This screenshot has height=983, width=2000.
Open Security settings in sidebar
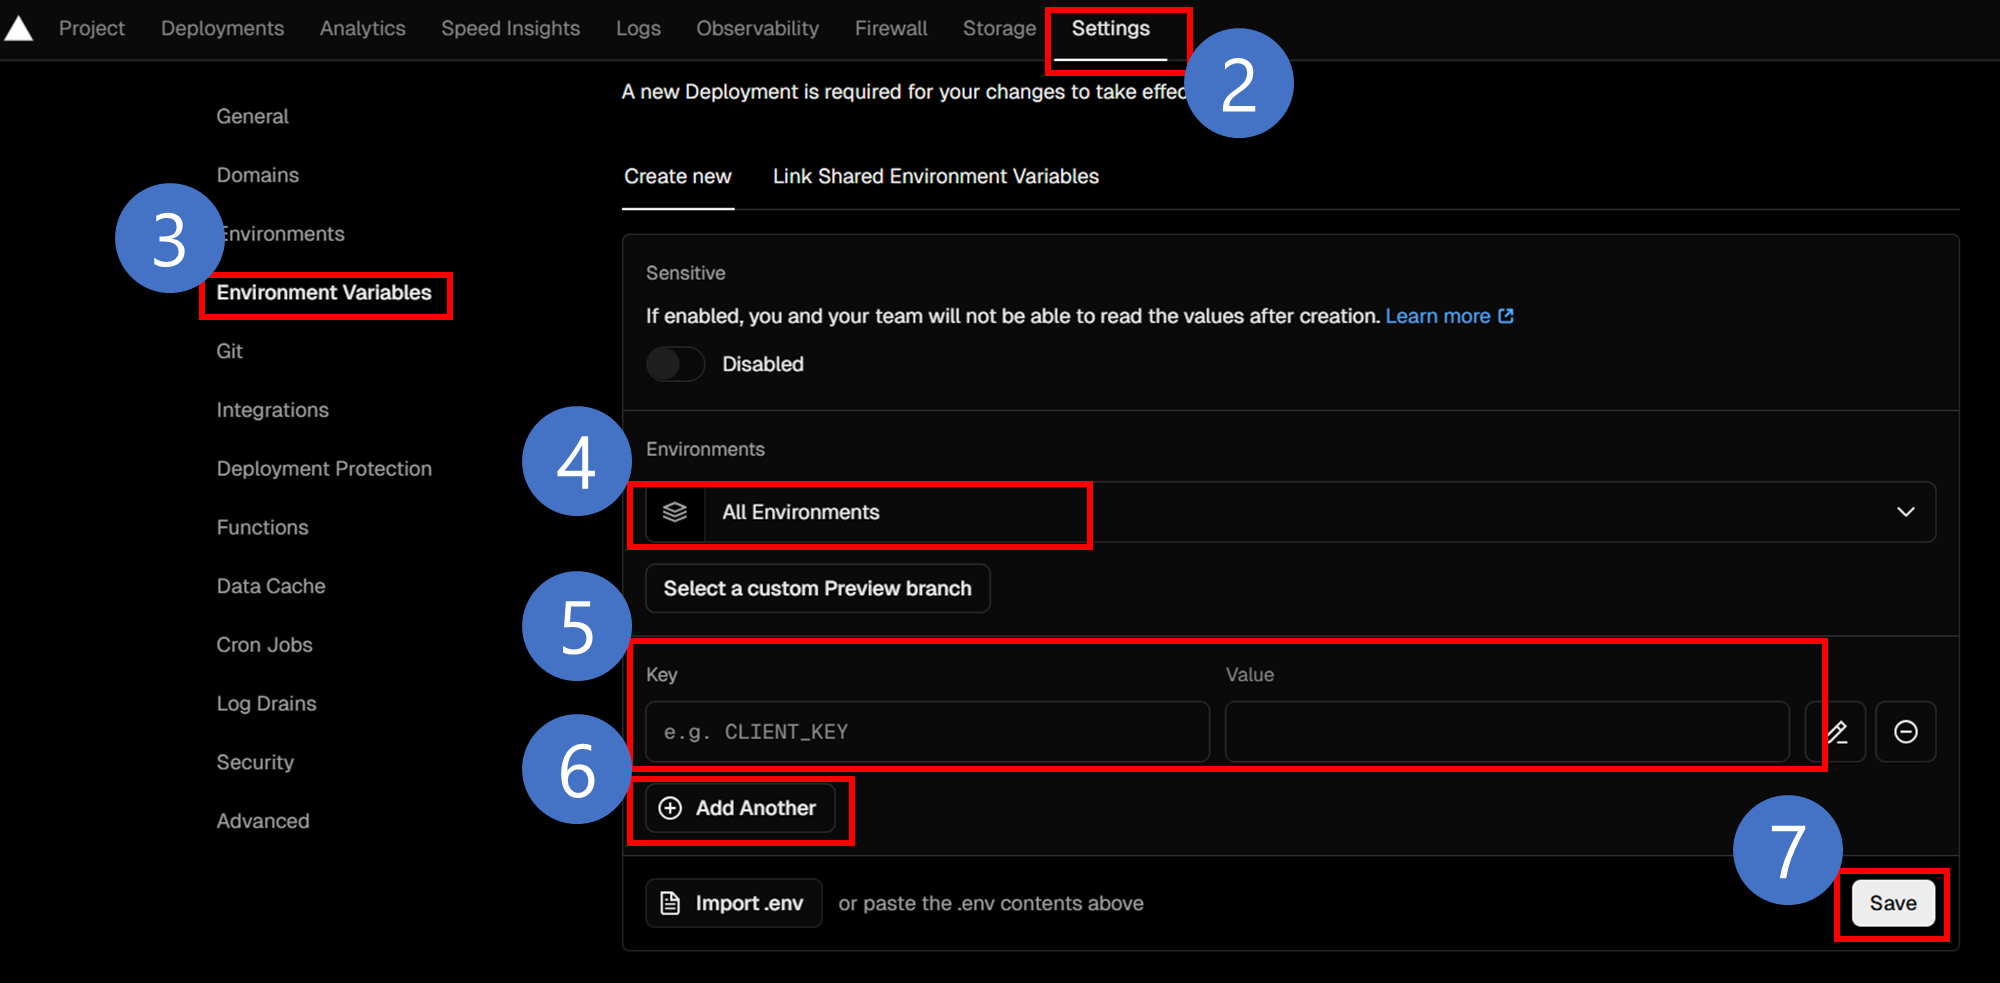tap(256, 763)
